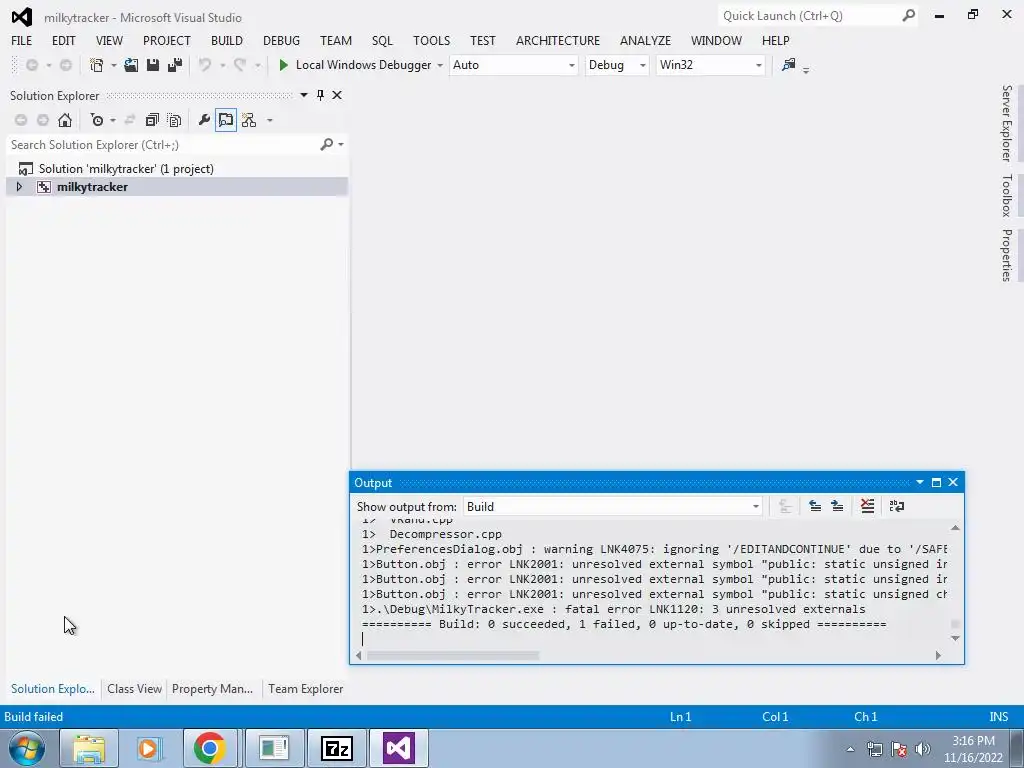Screen dimensions: 1024x768
Task: Open the debugger target dropdown arrow
Action: click(440, 65)
